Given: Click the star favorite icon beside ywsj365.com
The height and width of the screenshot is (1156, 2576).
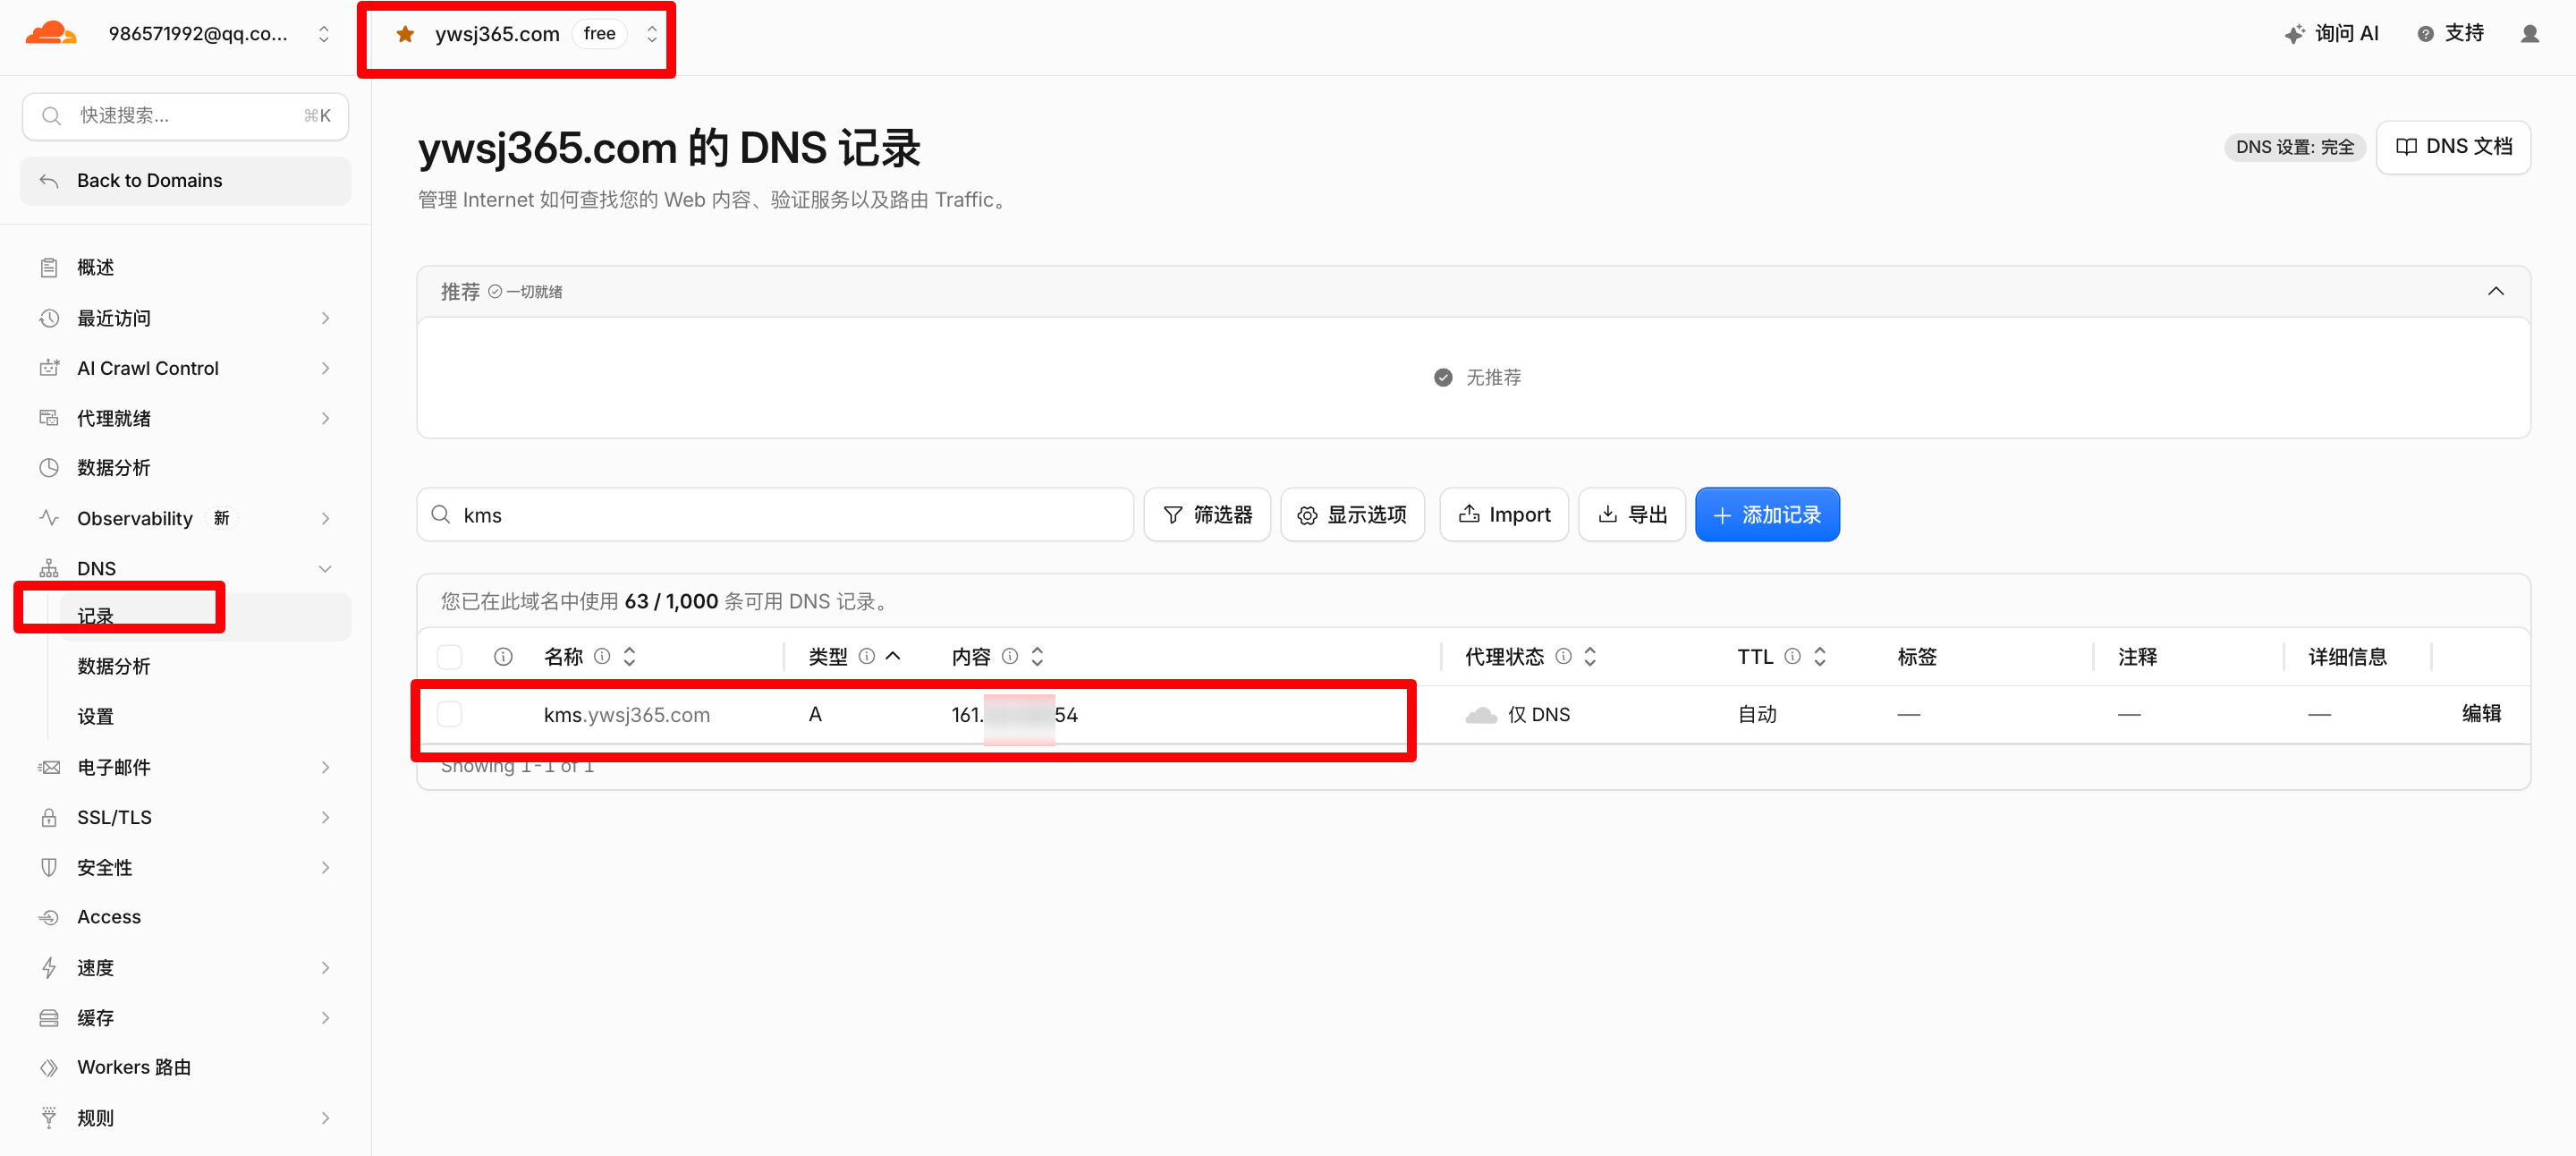Looking at the screenshot, I should pos(405,34).
